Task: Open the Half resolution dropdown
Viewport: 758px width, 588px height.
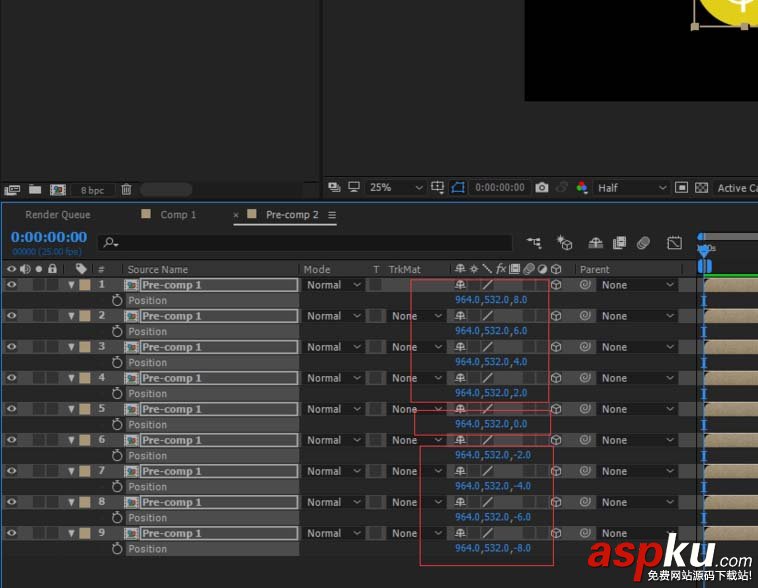Action: 632,187
